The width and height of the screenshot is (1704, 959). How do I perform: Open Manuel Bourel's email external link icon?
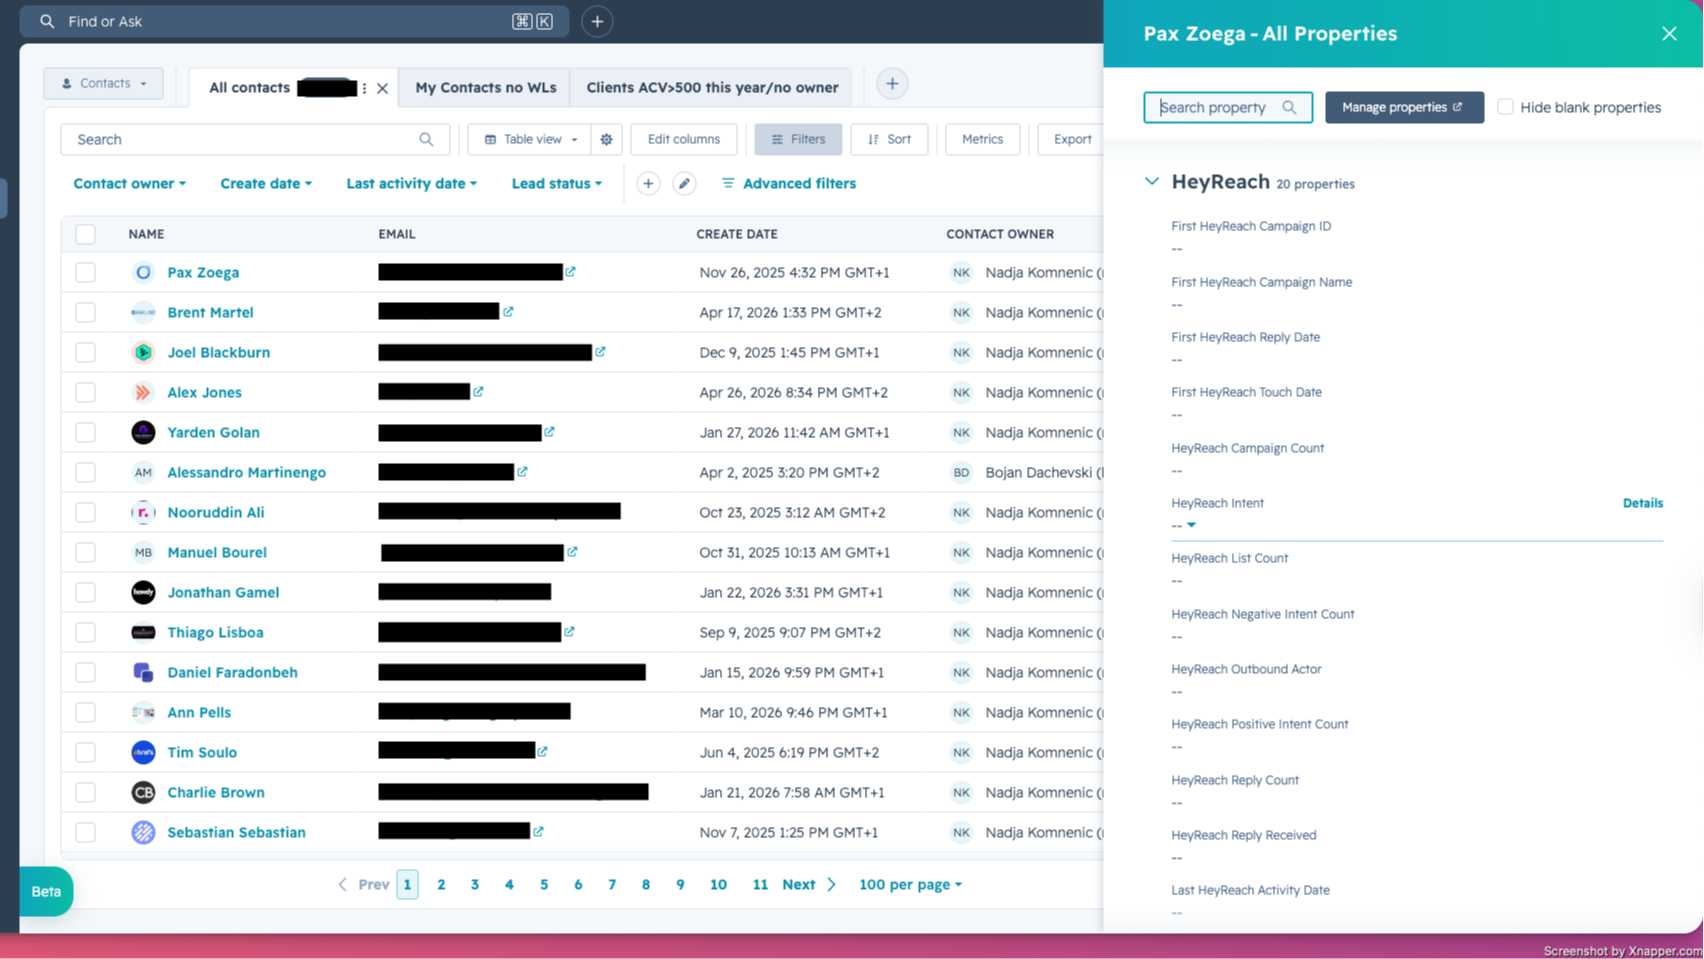coord(572,551)
